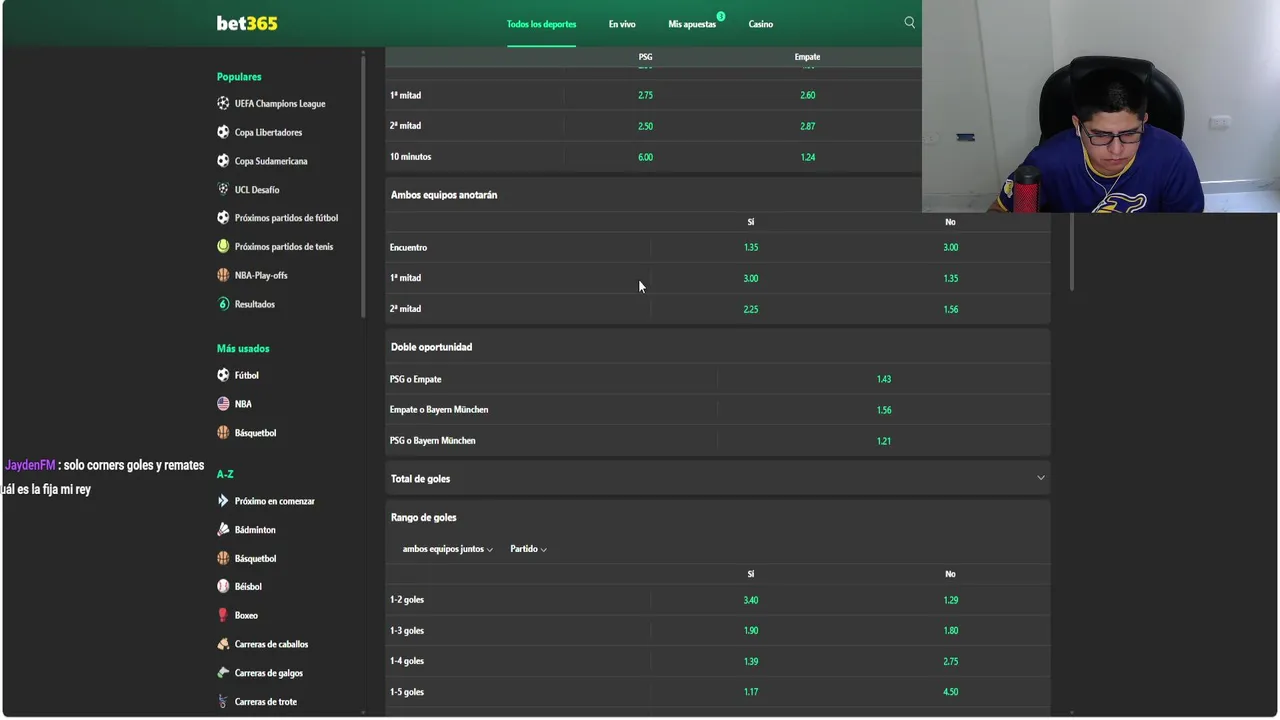Screen dimensions: 1280x720
Task: Select 1-2 goles Sí odds 3.40
Action: (751, 600)
